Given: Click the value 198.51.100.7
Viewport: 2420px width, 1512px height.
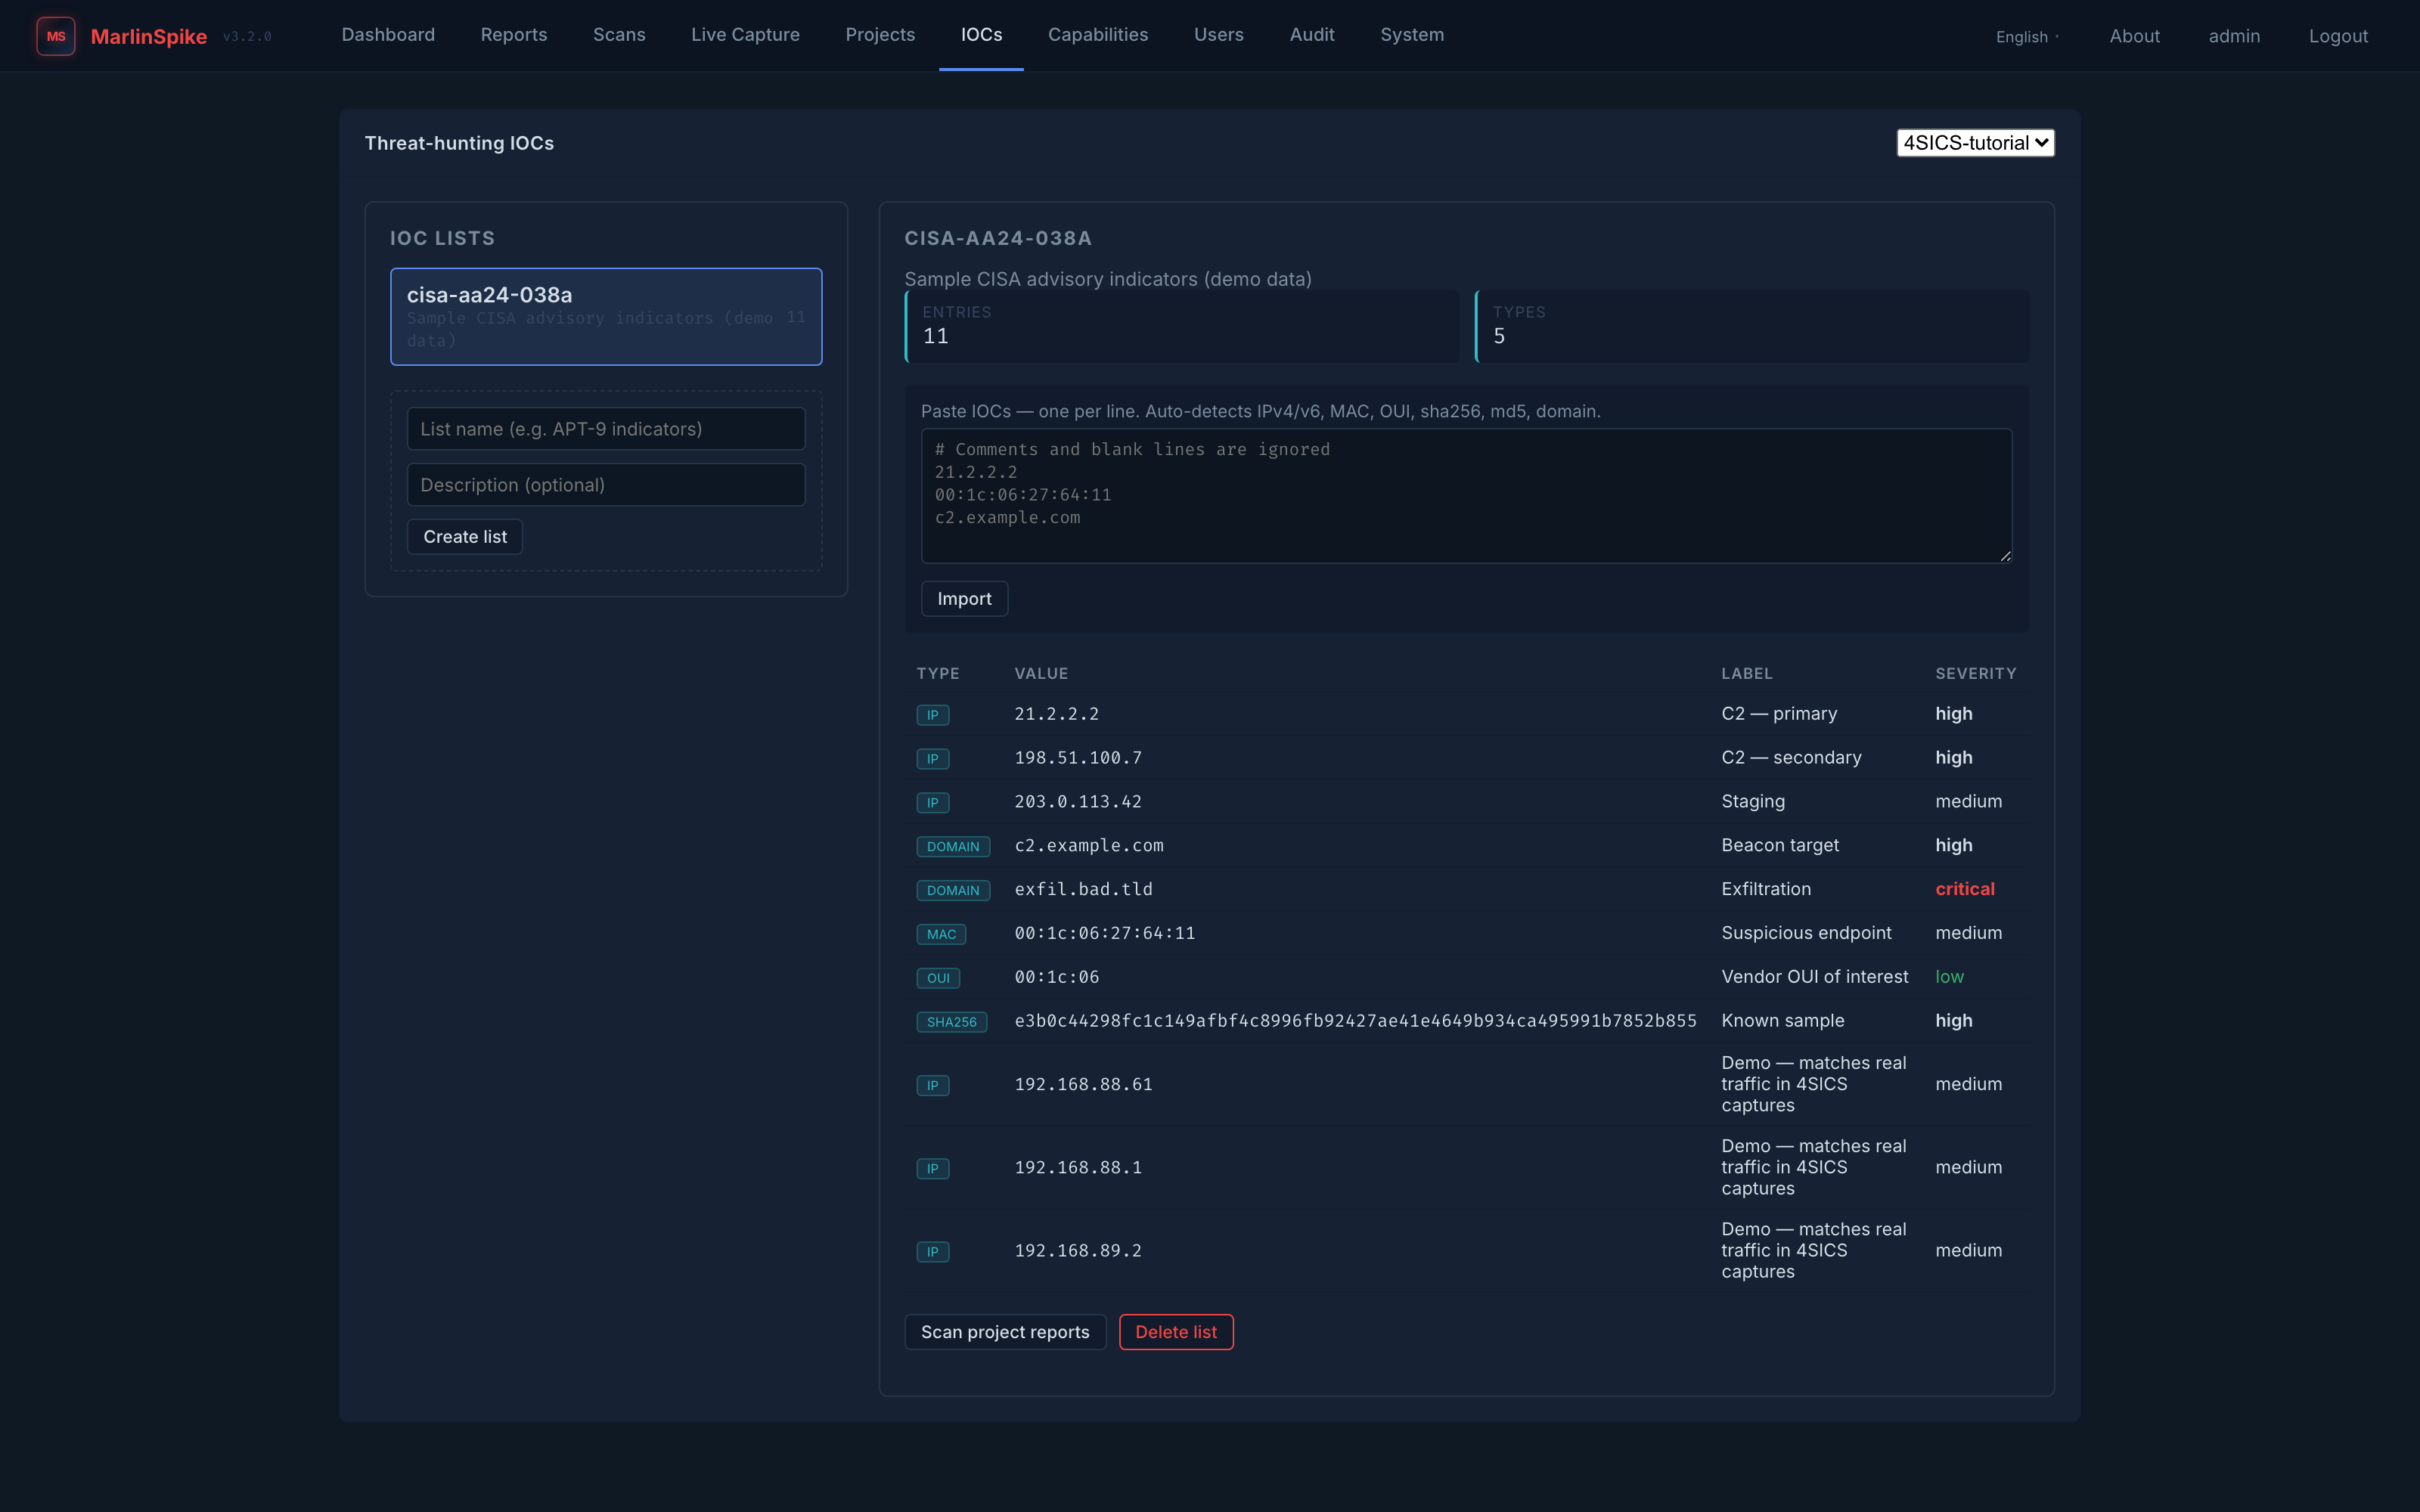Looking at the screenshot, I should point(1078,758).
